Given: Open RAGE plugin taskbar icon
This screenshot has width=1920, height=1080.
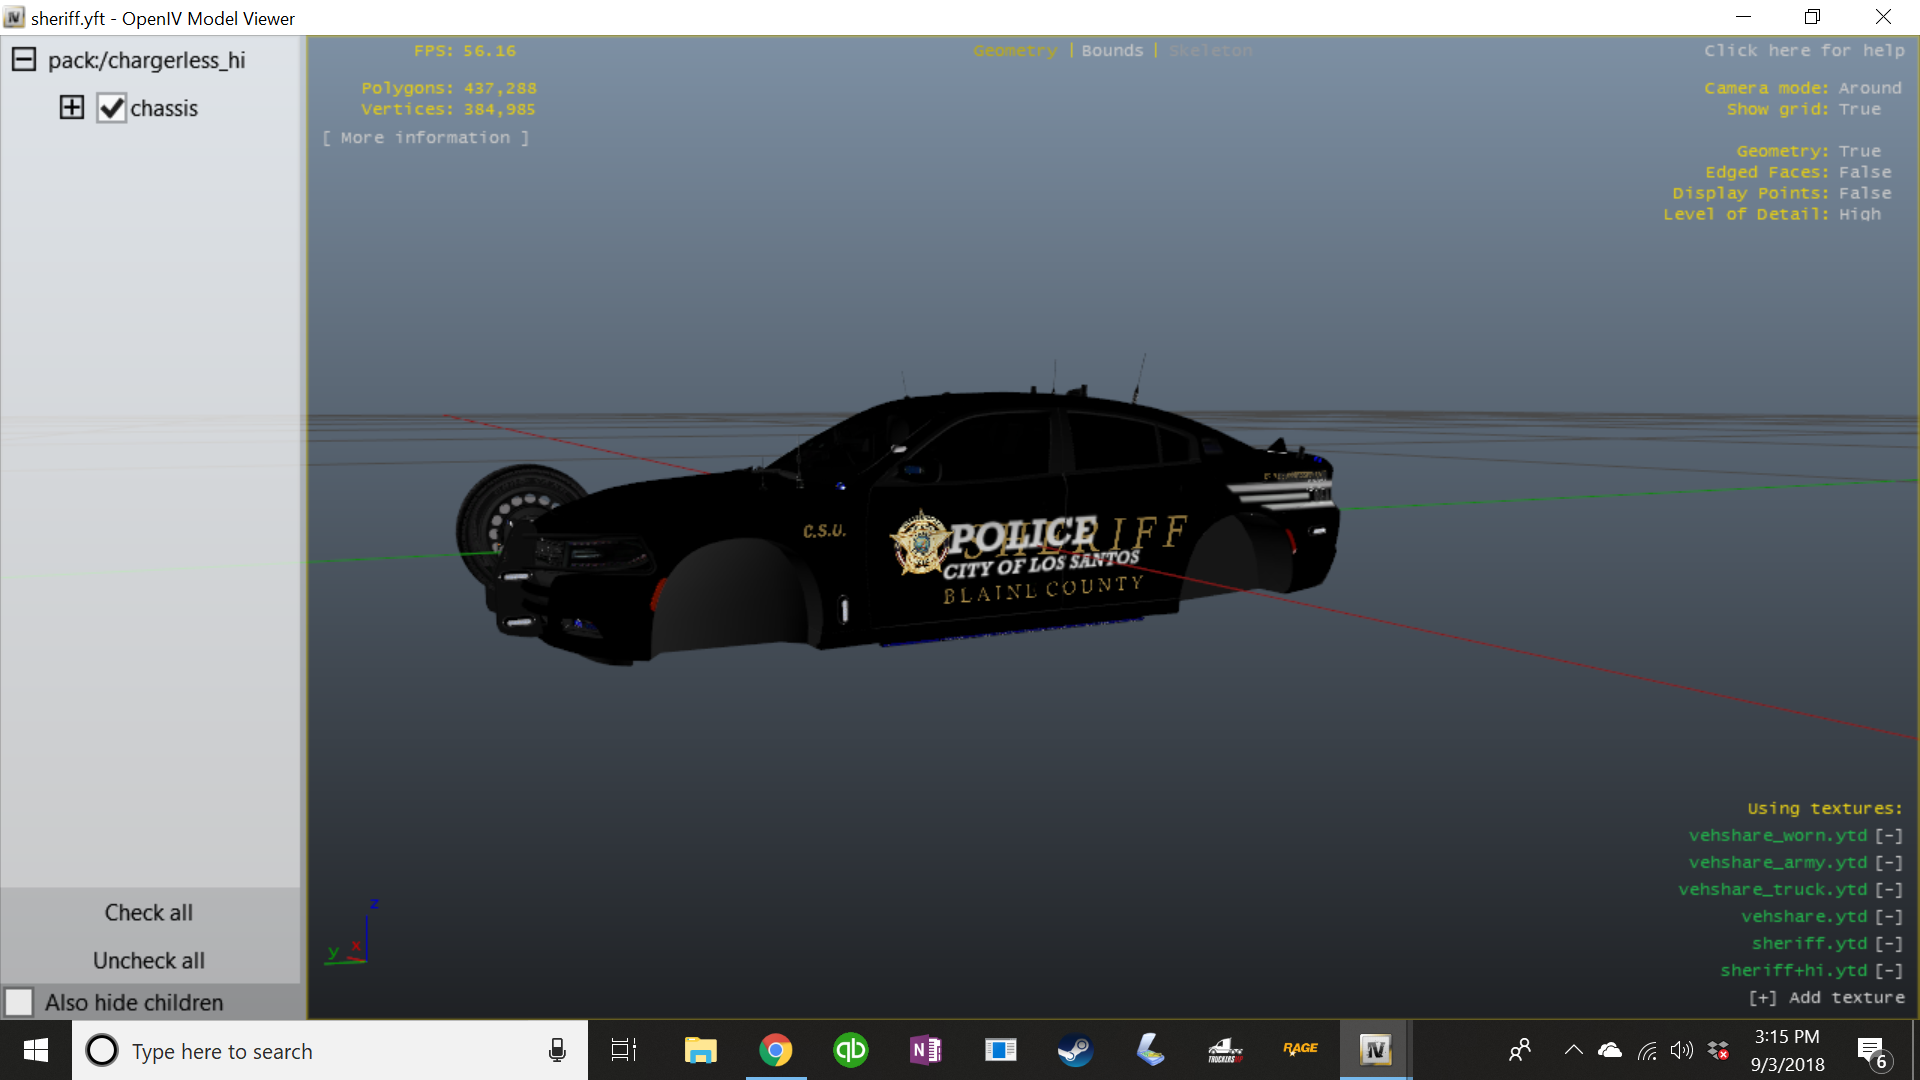Looking at the screenshot, I should pyautogui.click(x=1300, y=1050).
